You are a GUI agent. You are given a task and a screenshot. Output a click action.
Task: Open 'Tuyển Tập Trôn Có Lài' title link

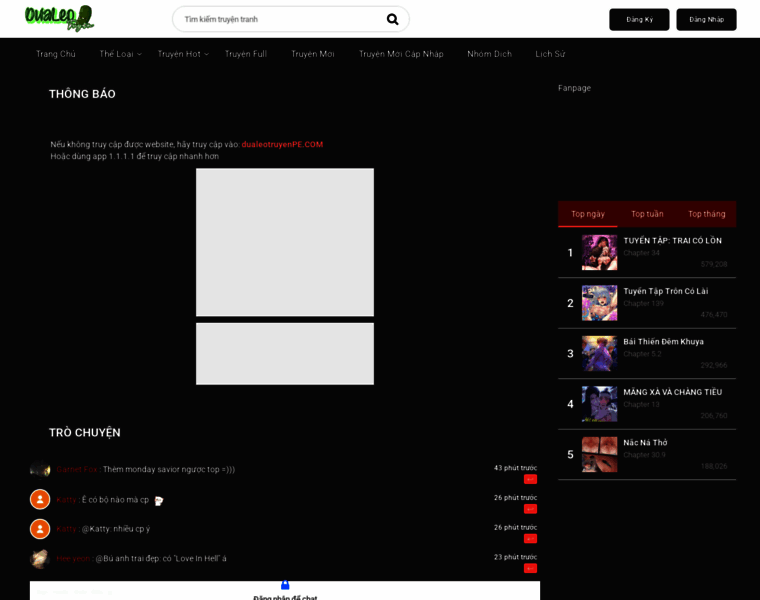pos(665,291)
